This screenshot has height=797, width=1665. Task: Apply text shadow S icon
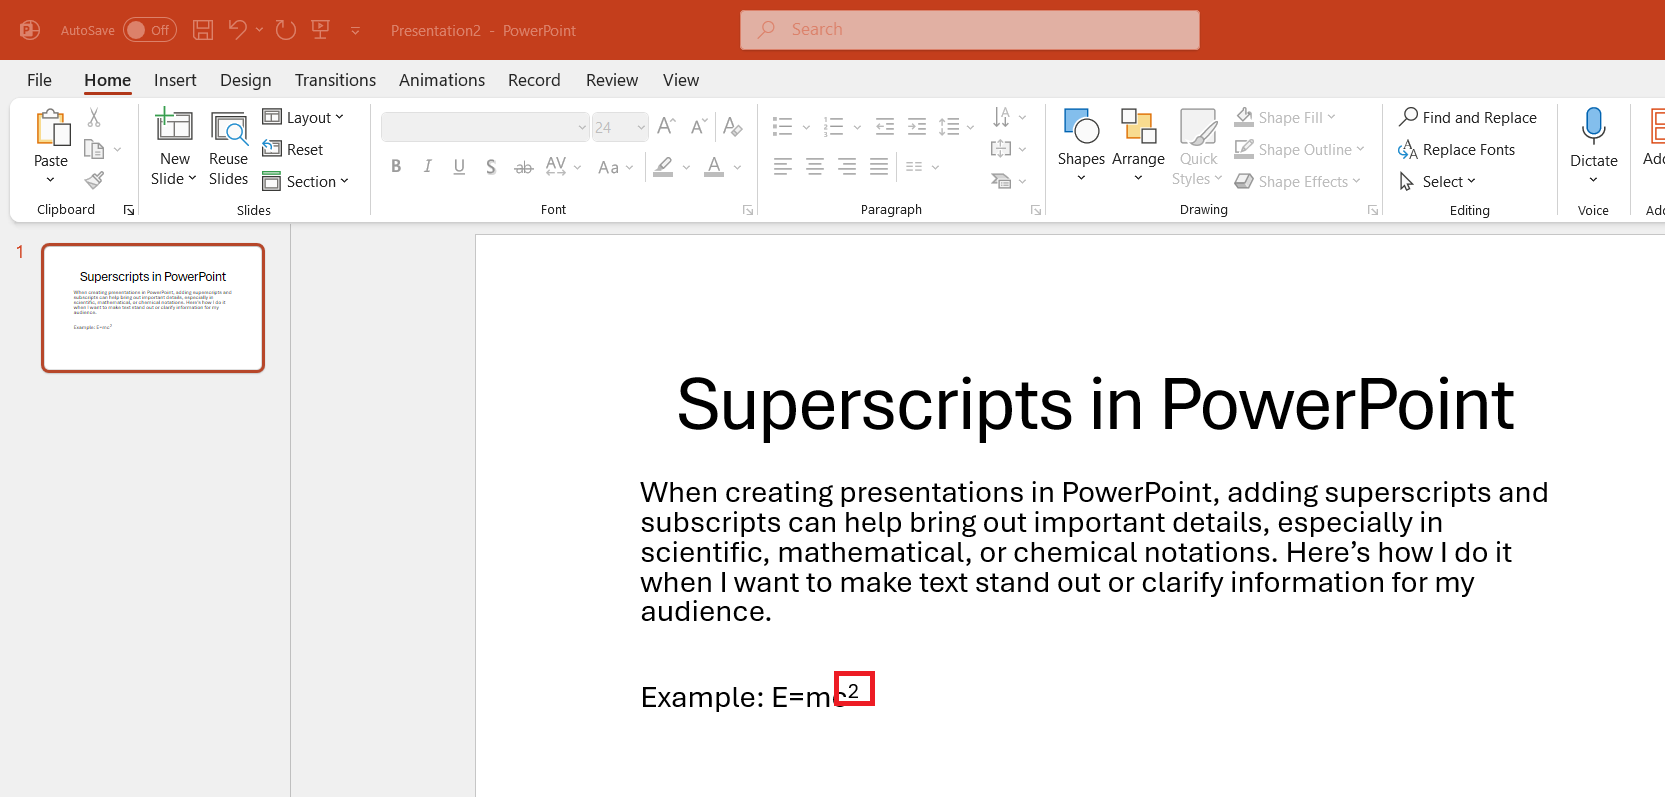pyautogui.click(x=491, y=167)
